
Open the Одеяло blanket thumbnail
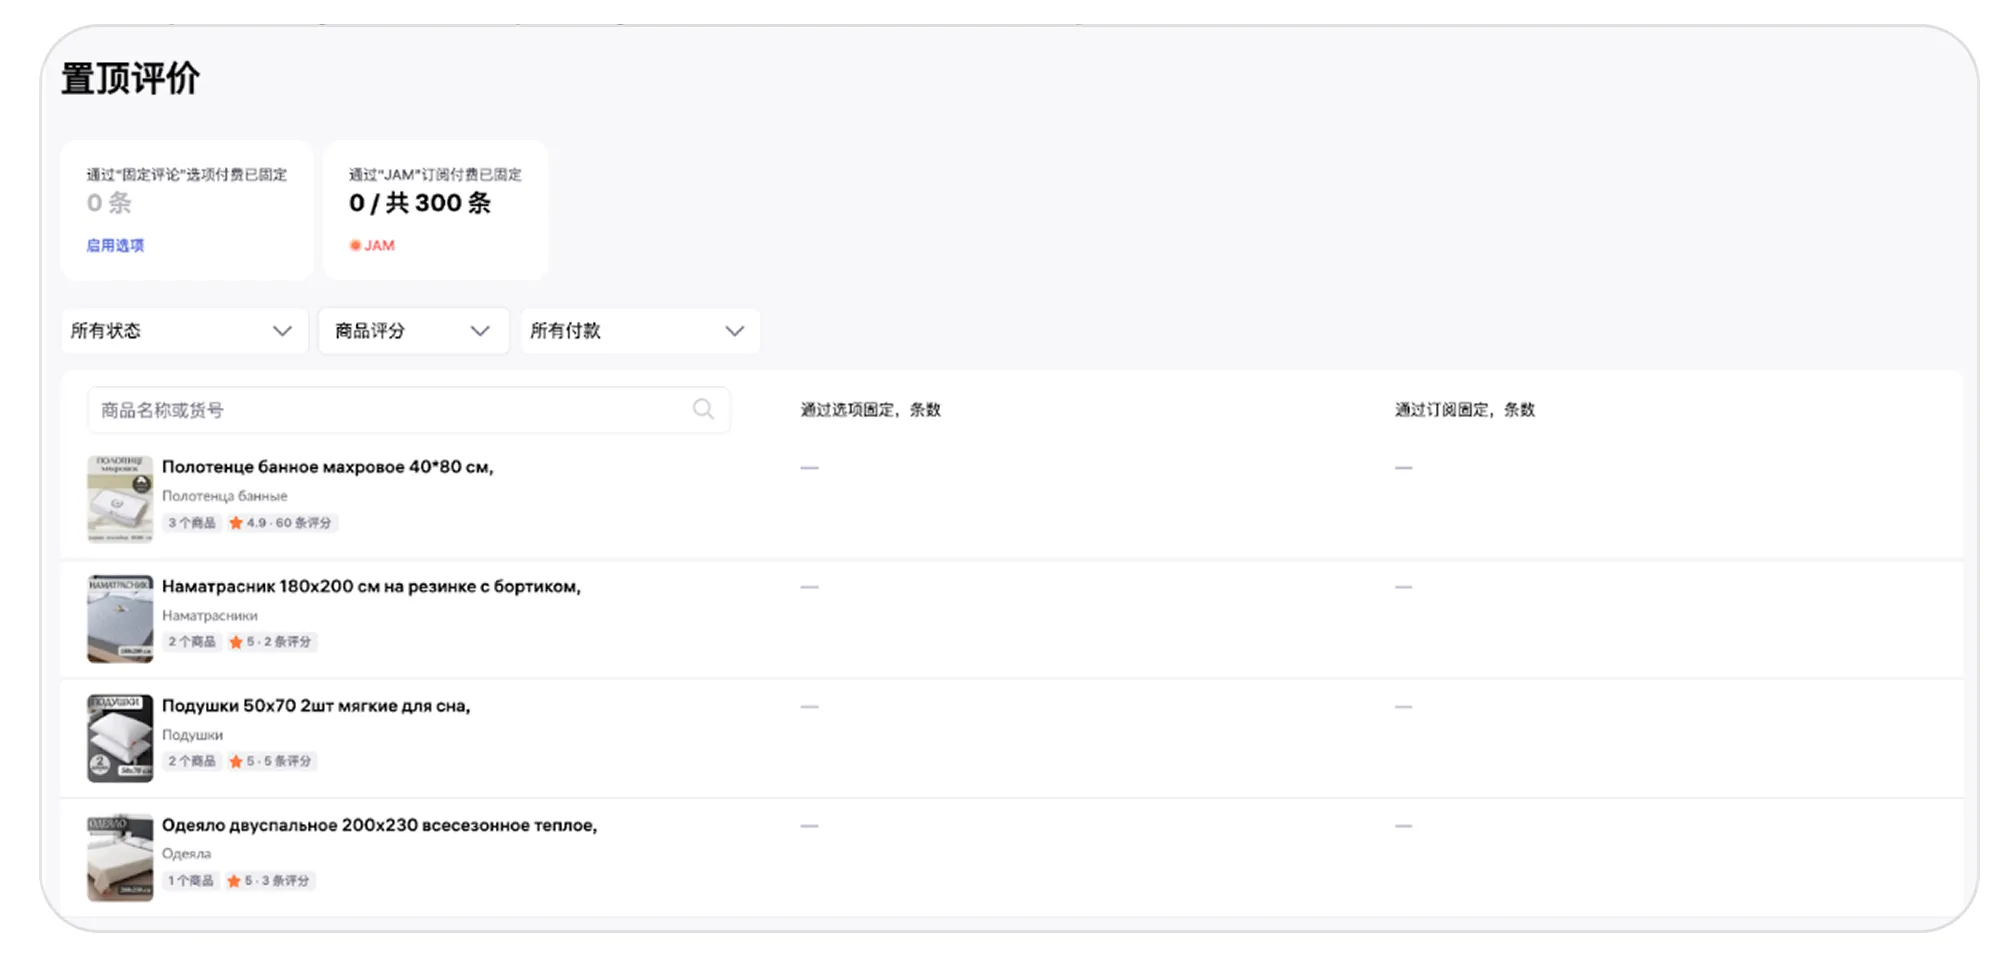(120, 857)
